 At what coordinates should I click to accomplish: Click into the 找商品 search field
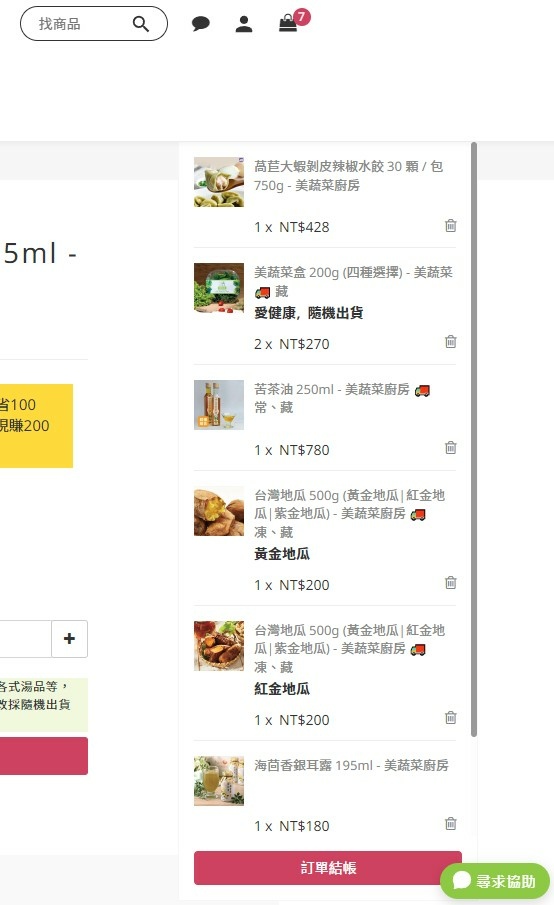click(81, 24)
